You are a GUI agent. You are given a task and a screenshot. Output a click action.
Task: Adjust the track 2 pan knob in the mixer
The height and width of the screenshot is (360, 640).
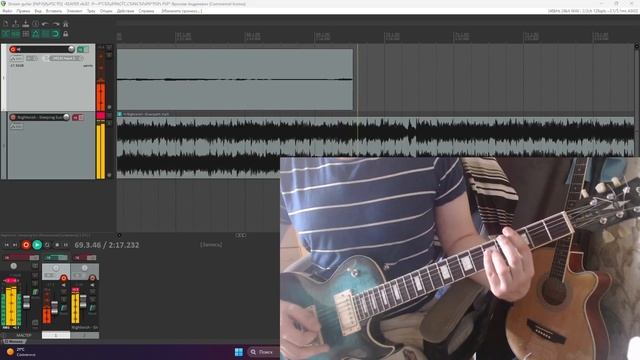(84, 268)
